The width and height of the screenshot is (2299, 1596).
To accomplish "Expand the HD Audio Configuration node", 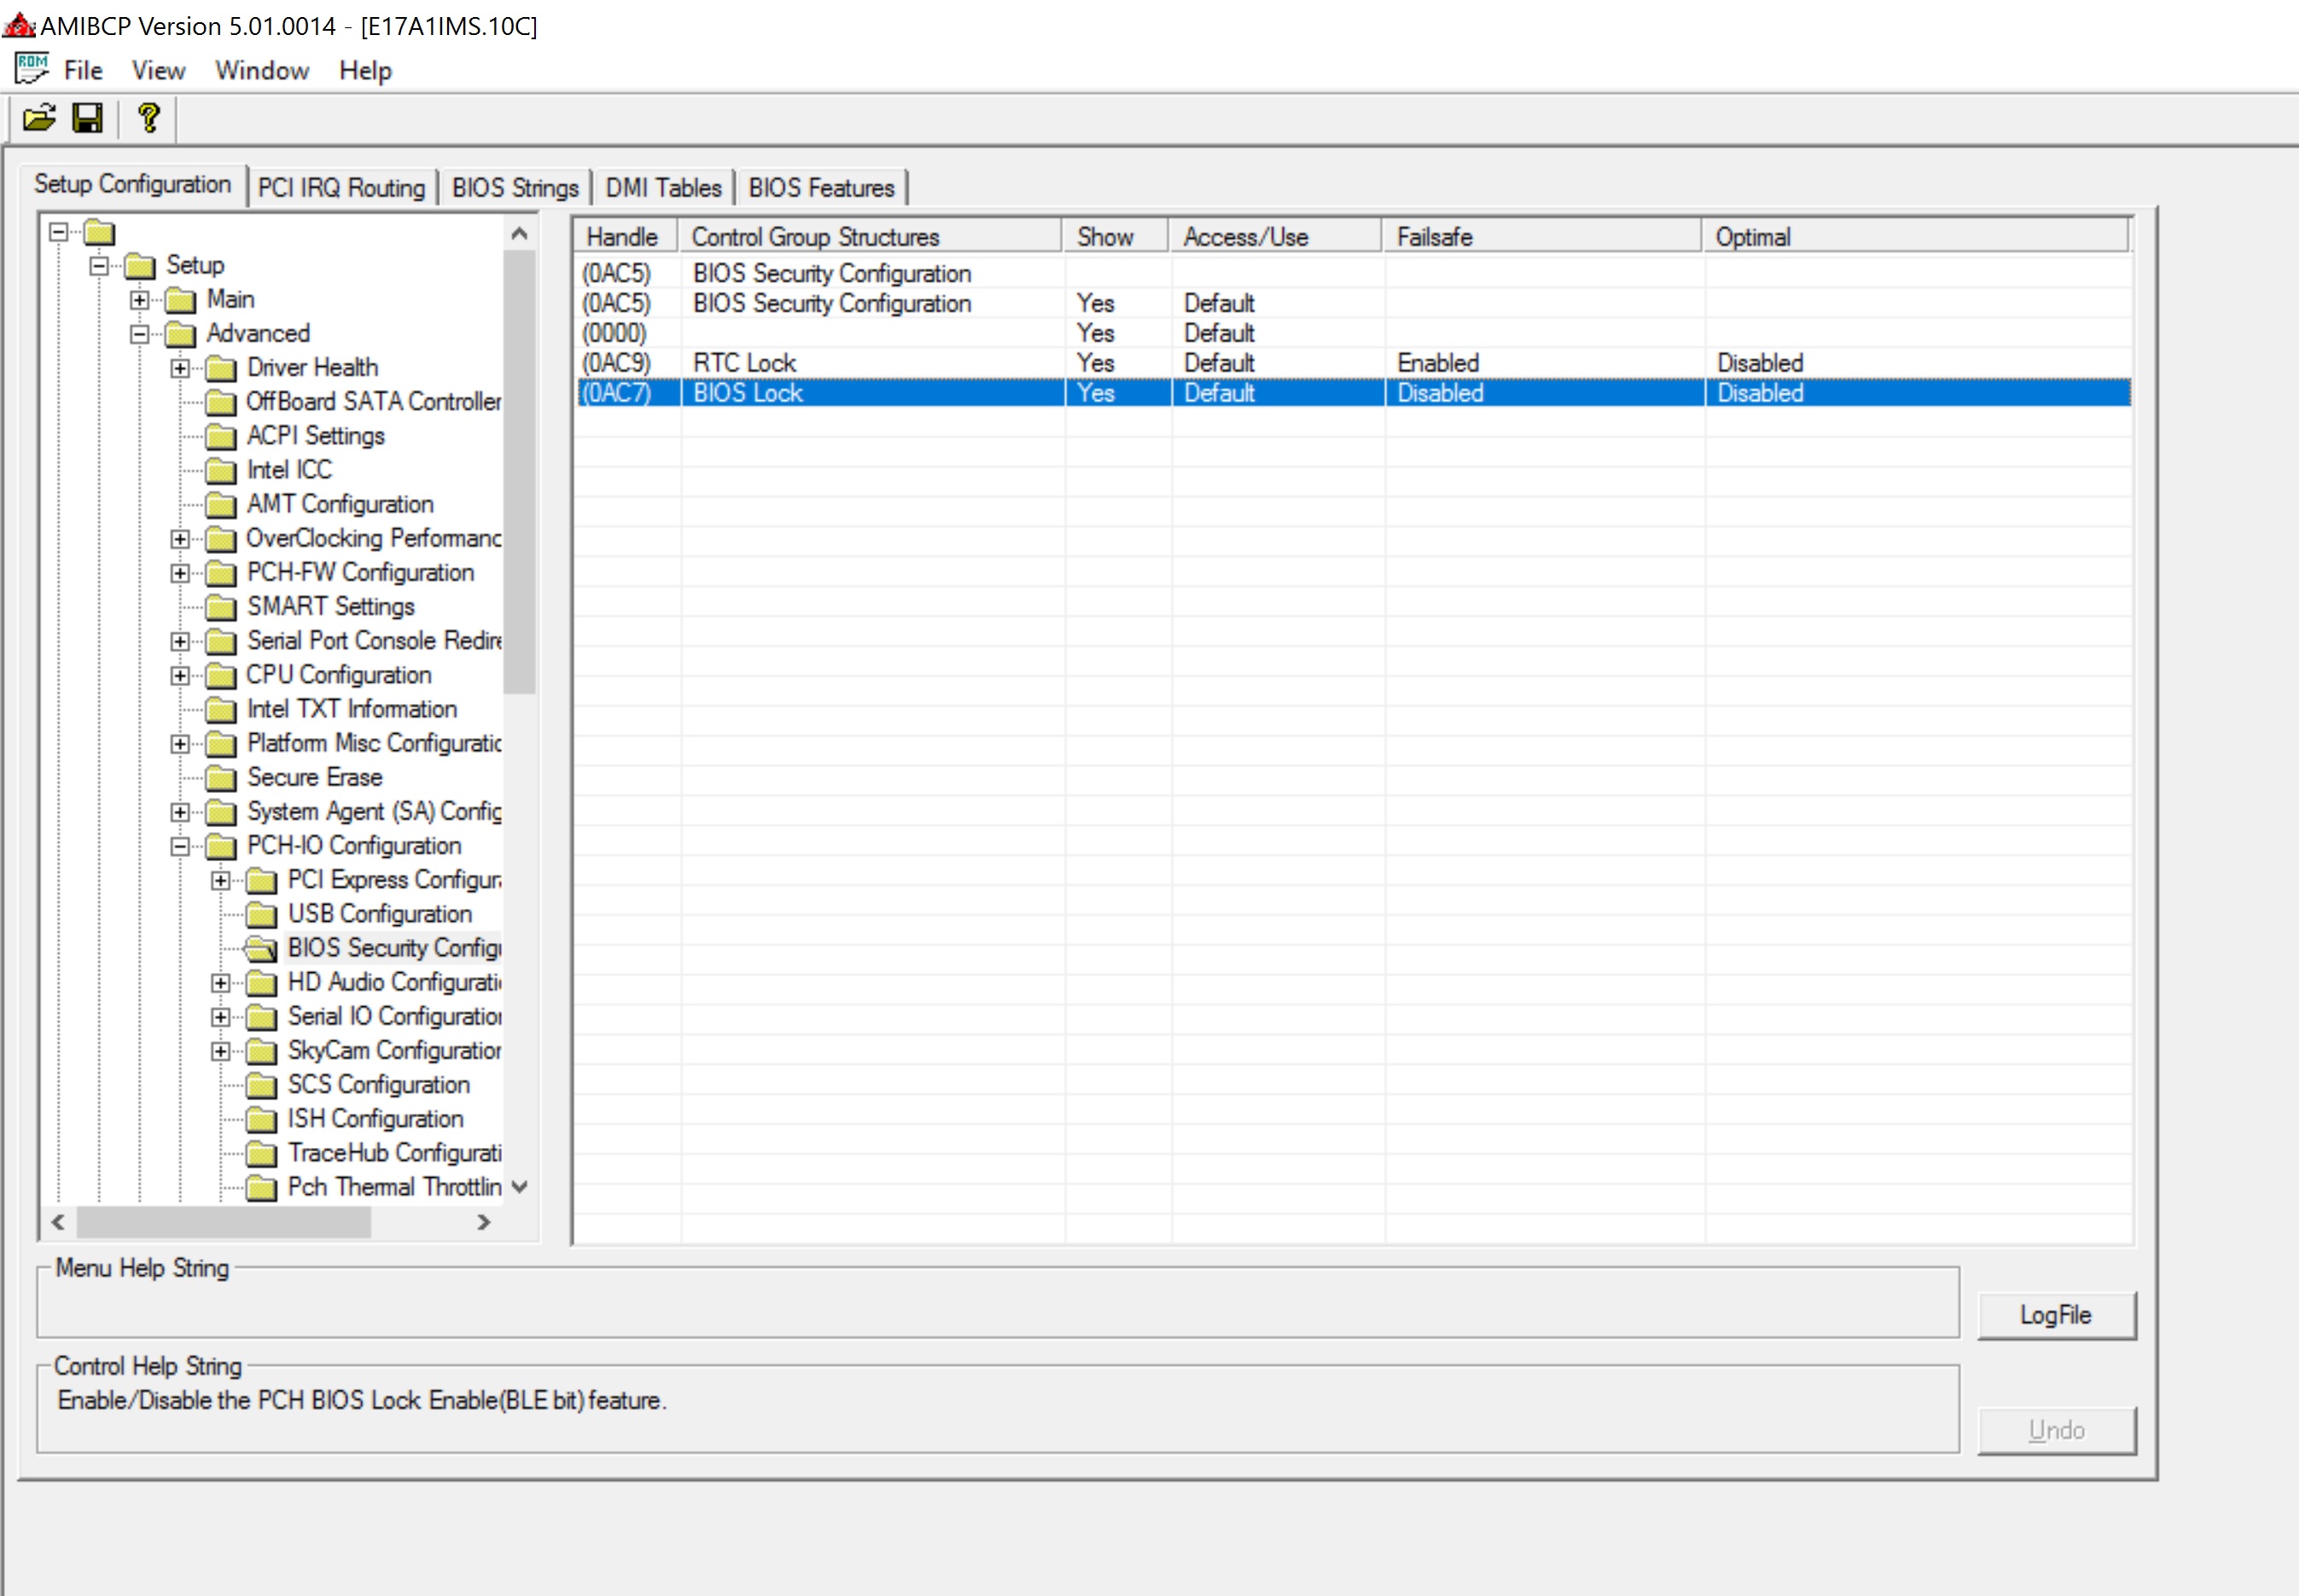I will 221,983.
